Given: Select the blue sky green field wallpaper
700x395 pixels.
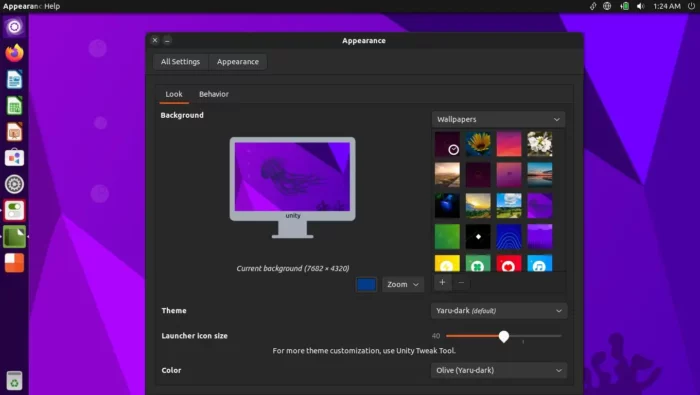Looking at the screenshot, I should (x=509, y=206).
